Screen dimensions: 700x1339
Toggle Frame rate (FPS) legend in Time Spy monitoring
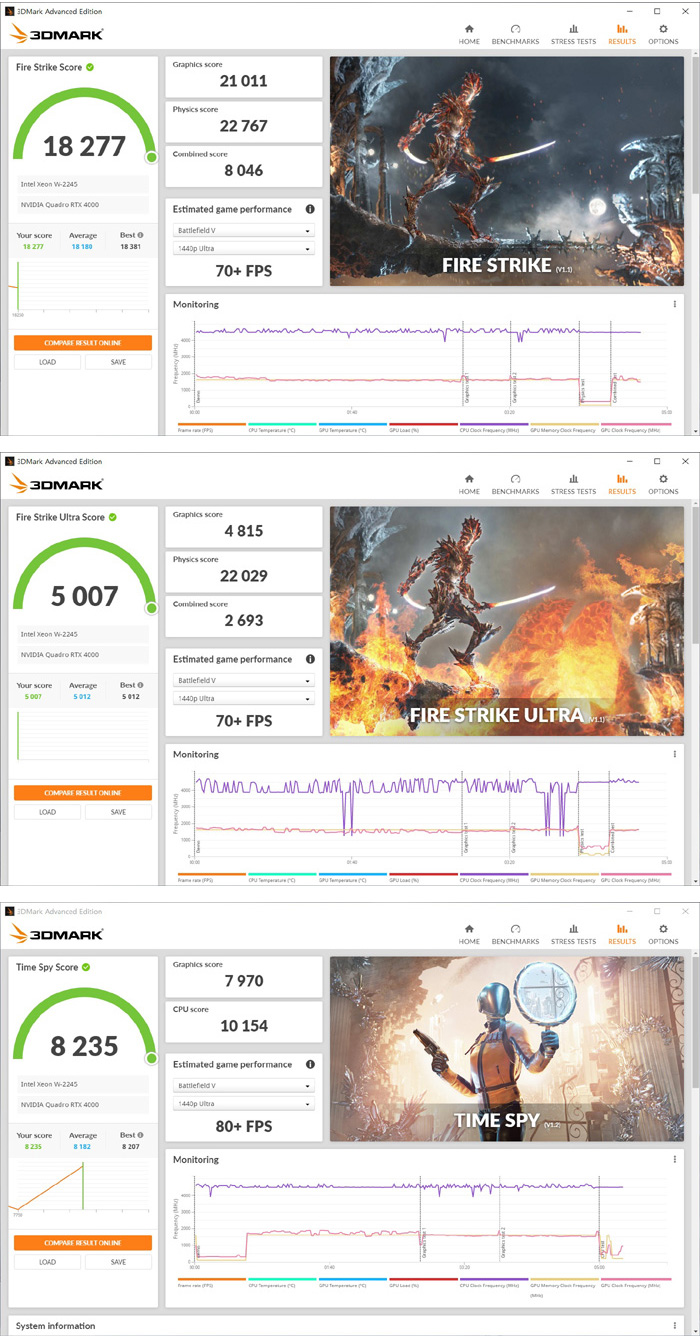click(210, 1282)
